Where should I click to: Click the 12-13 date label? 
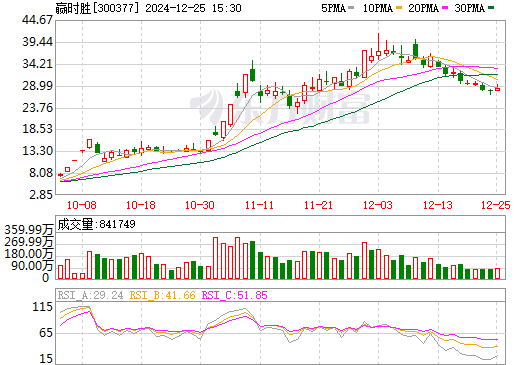coord(438,205)
